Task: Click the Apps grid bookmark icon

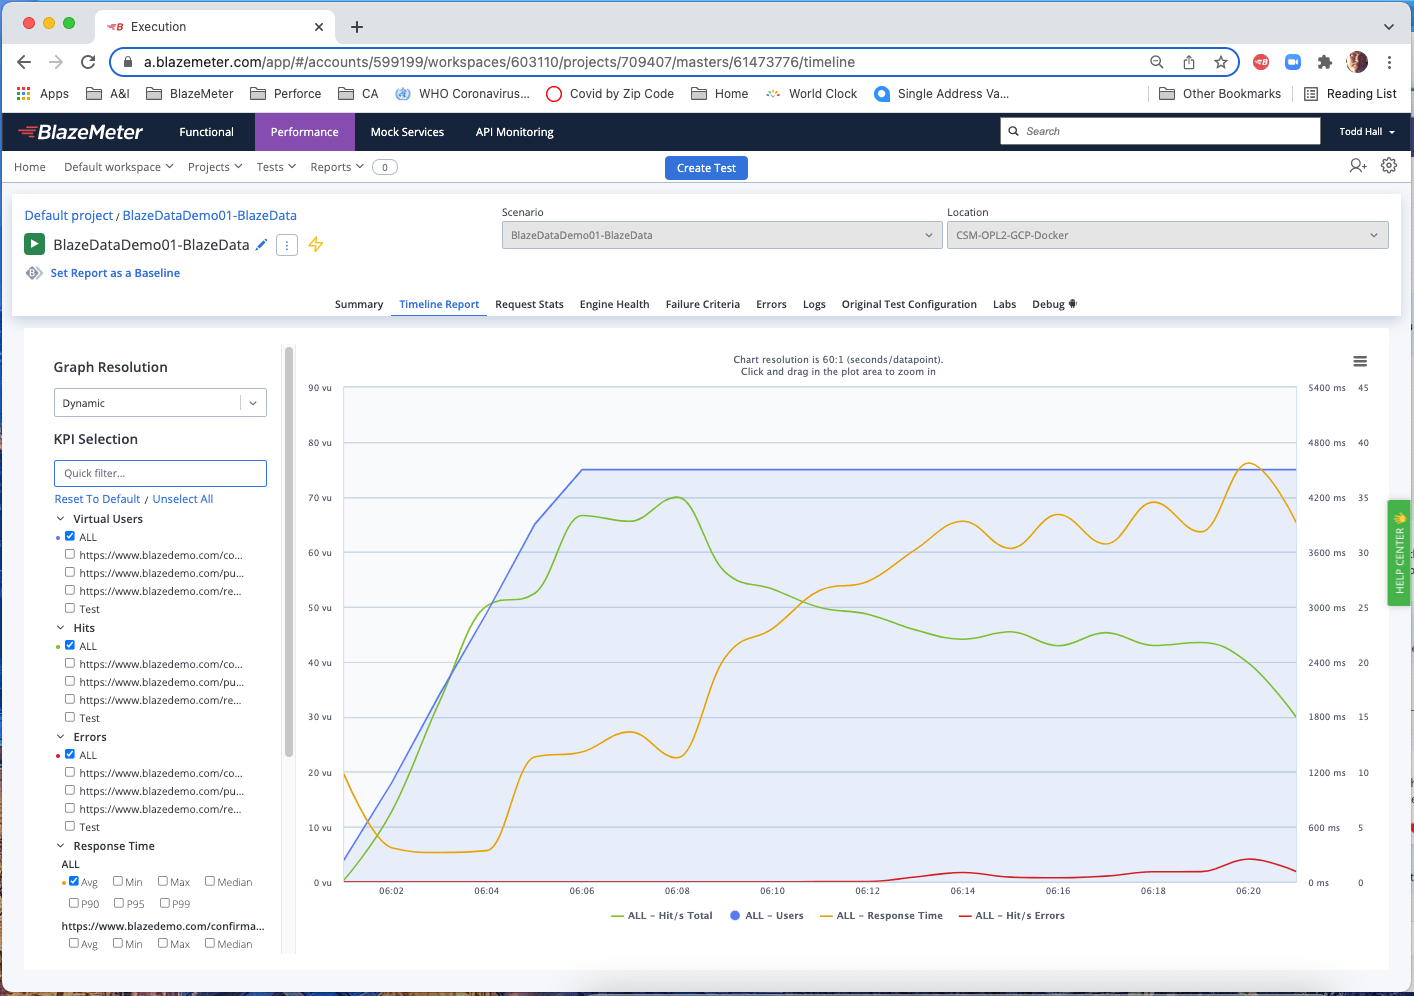Action: [24, 94]
